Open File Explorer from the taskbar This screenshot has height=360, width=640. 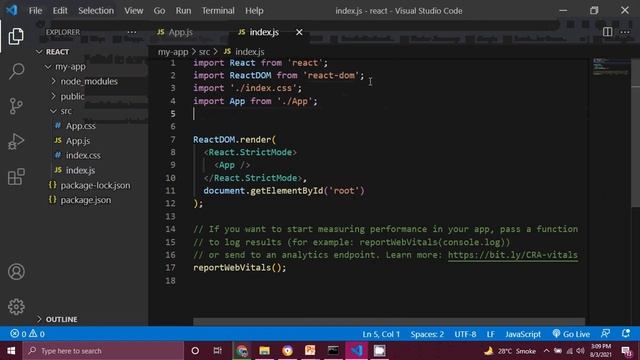(x=264, y=351)
